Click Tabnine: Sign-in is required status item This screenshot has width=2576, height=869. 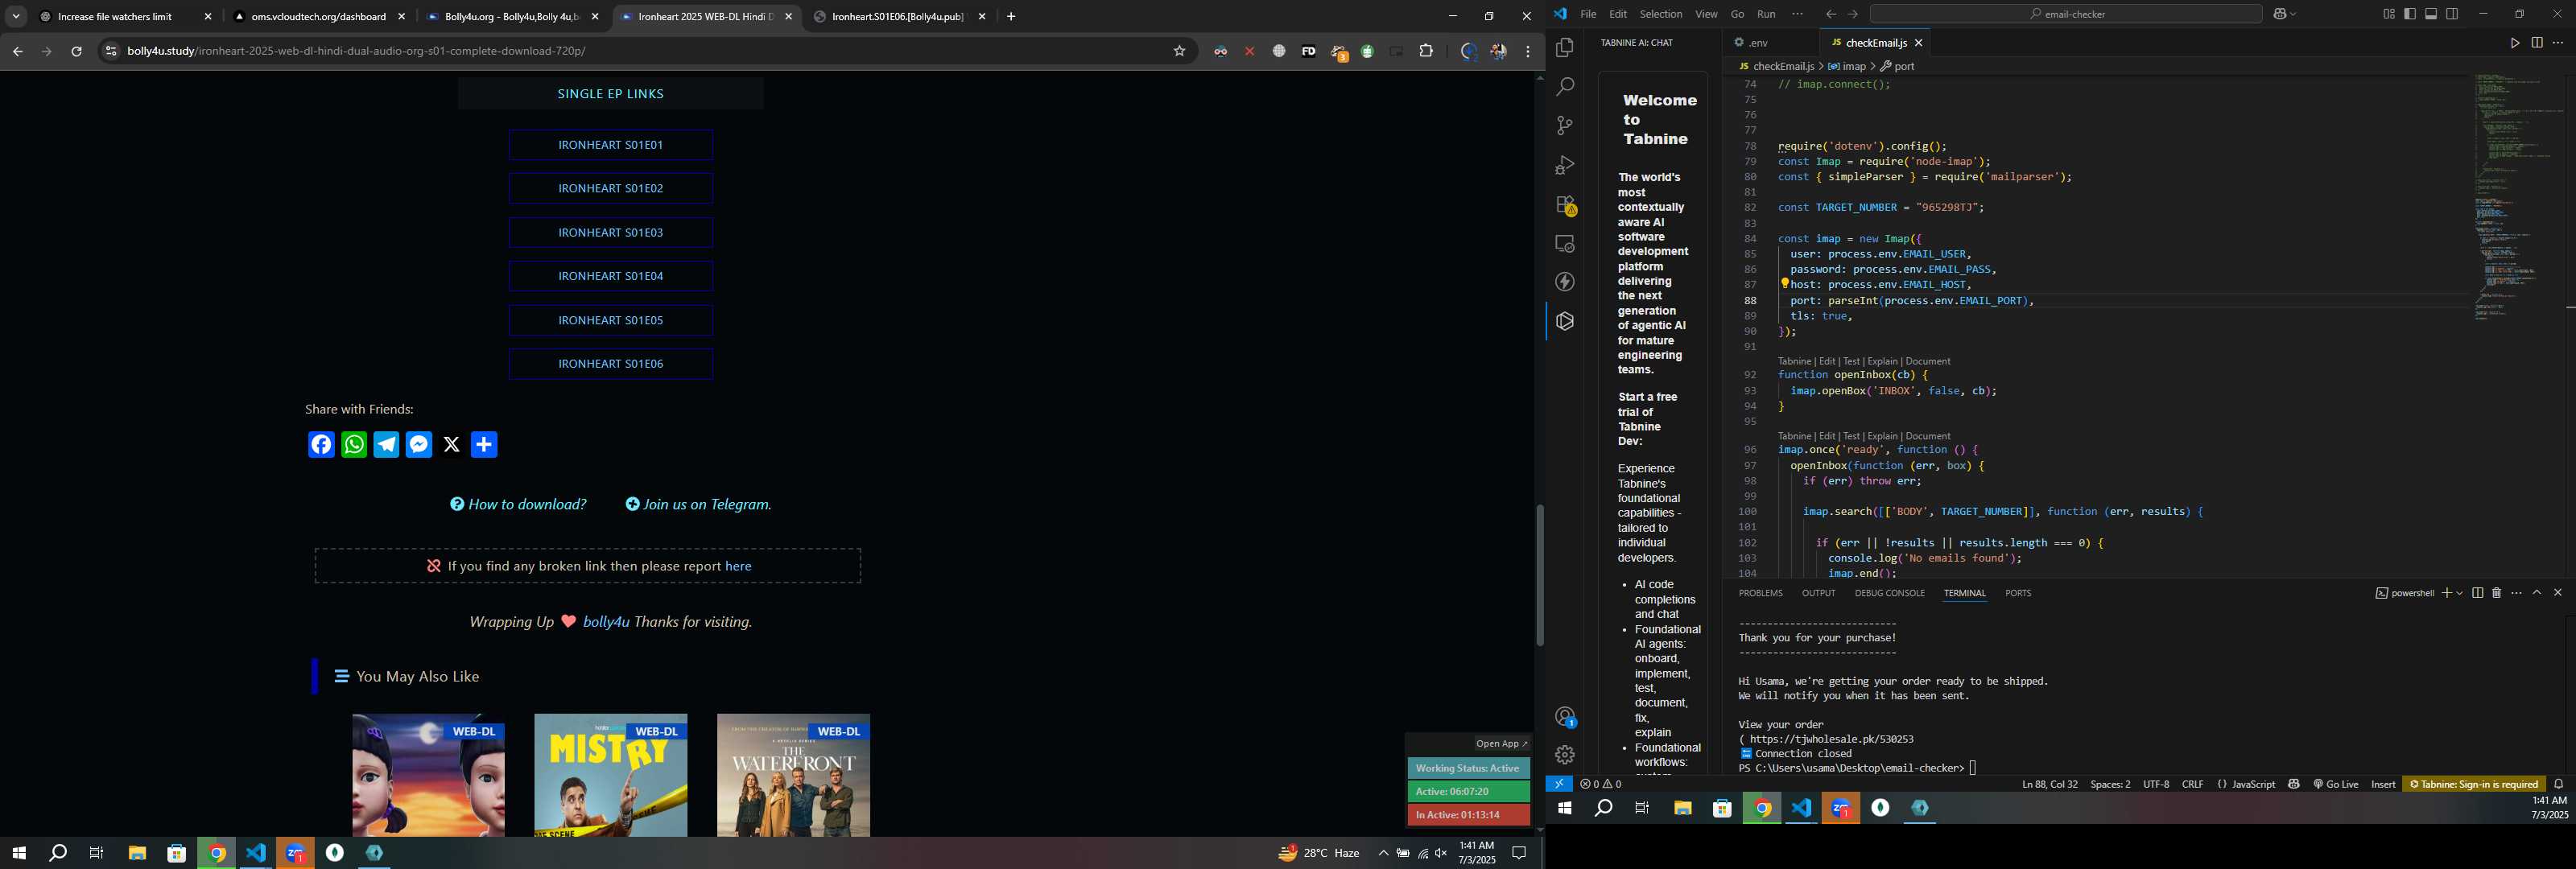2474,784
